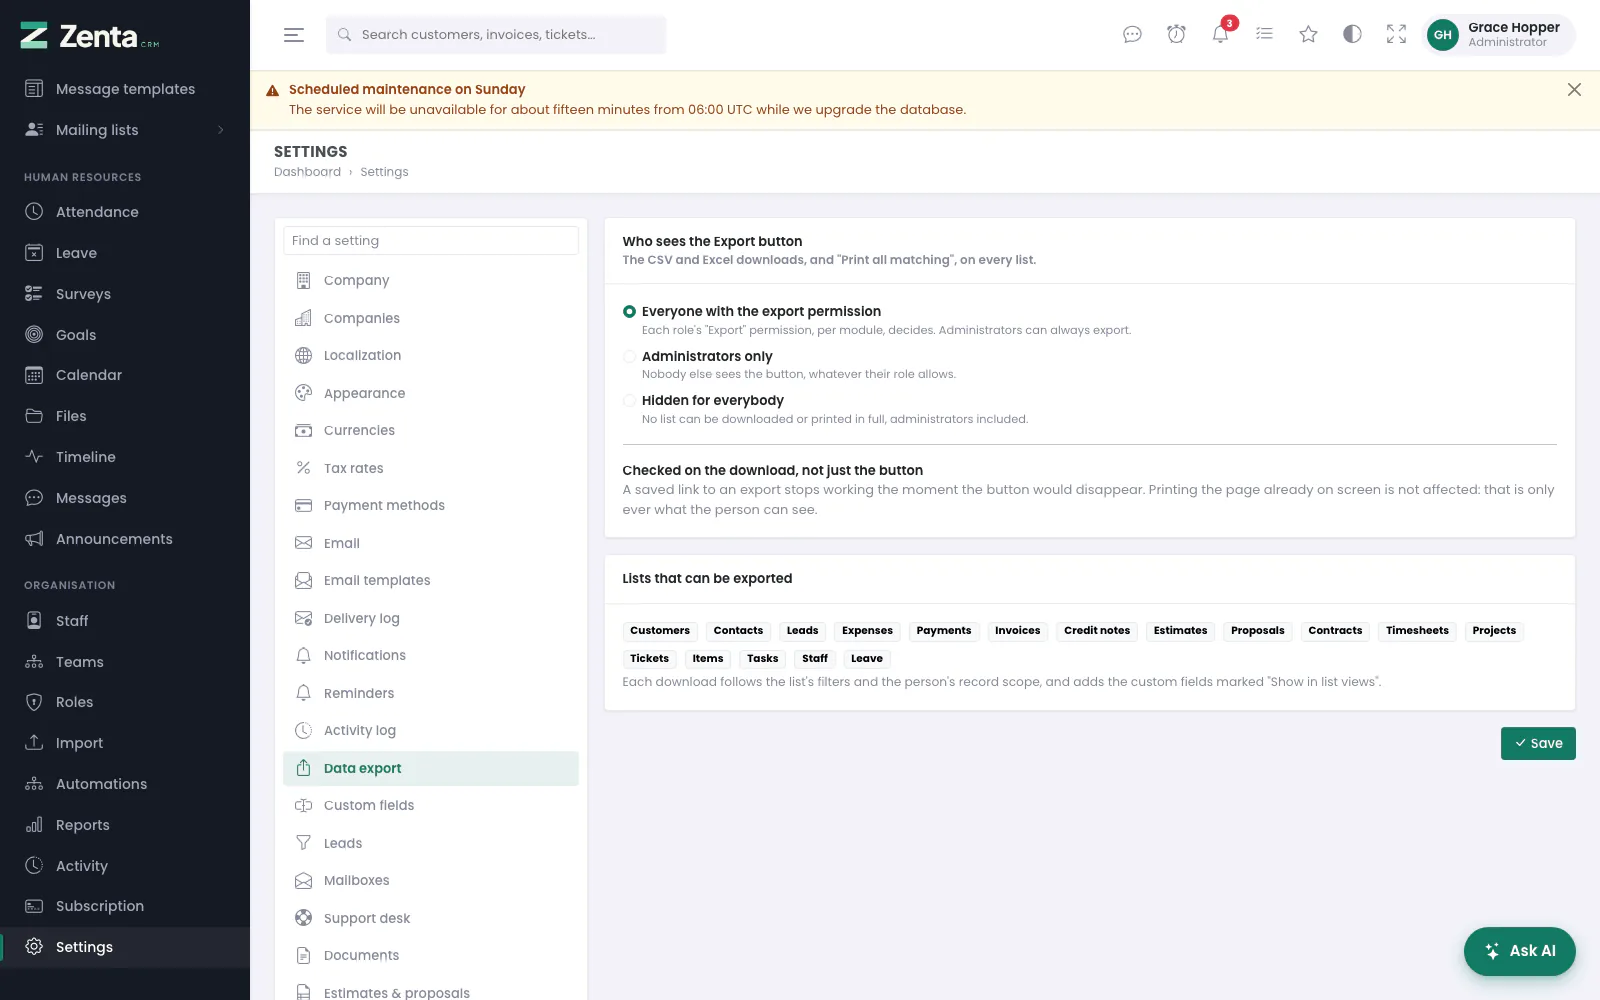The width and height of the screenshot is (1600, 1000).
Task: Open Email templates settings
Action: click(431, 581)
